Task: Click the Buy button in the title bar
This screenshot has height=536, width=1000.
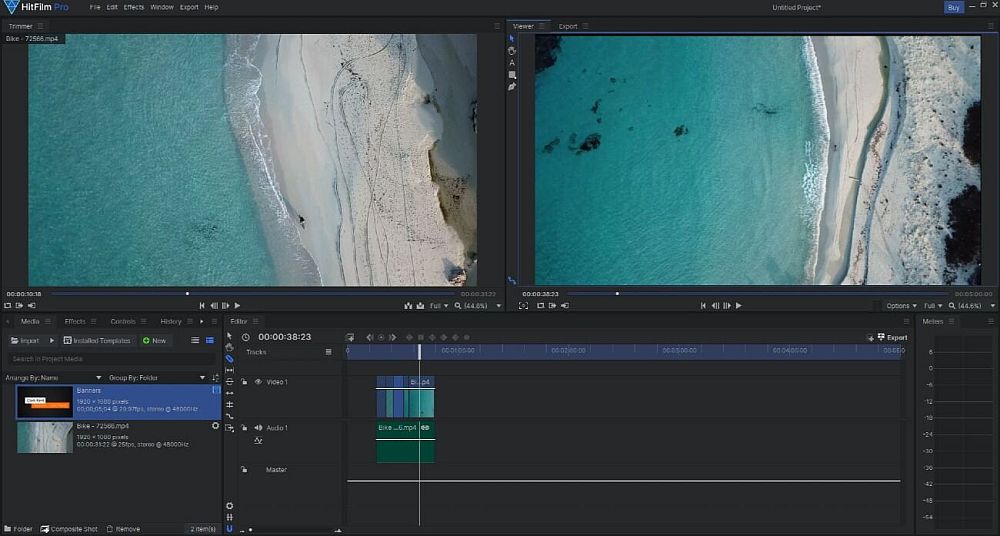Action: point(954,7)
